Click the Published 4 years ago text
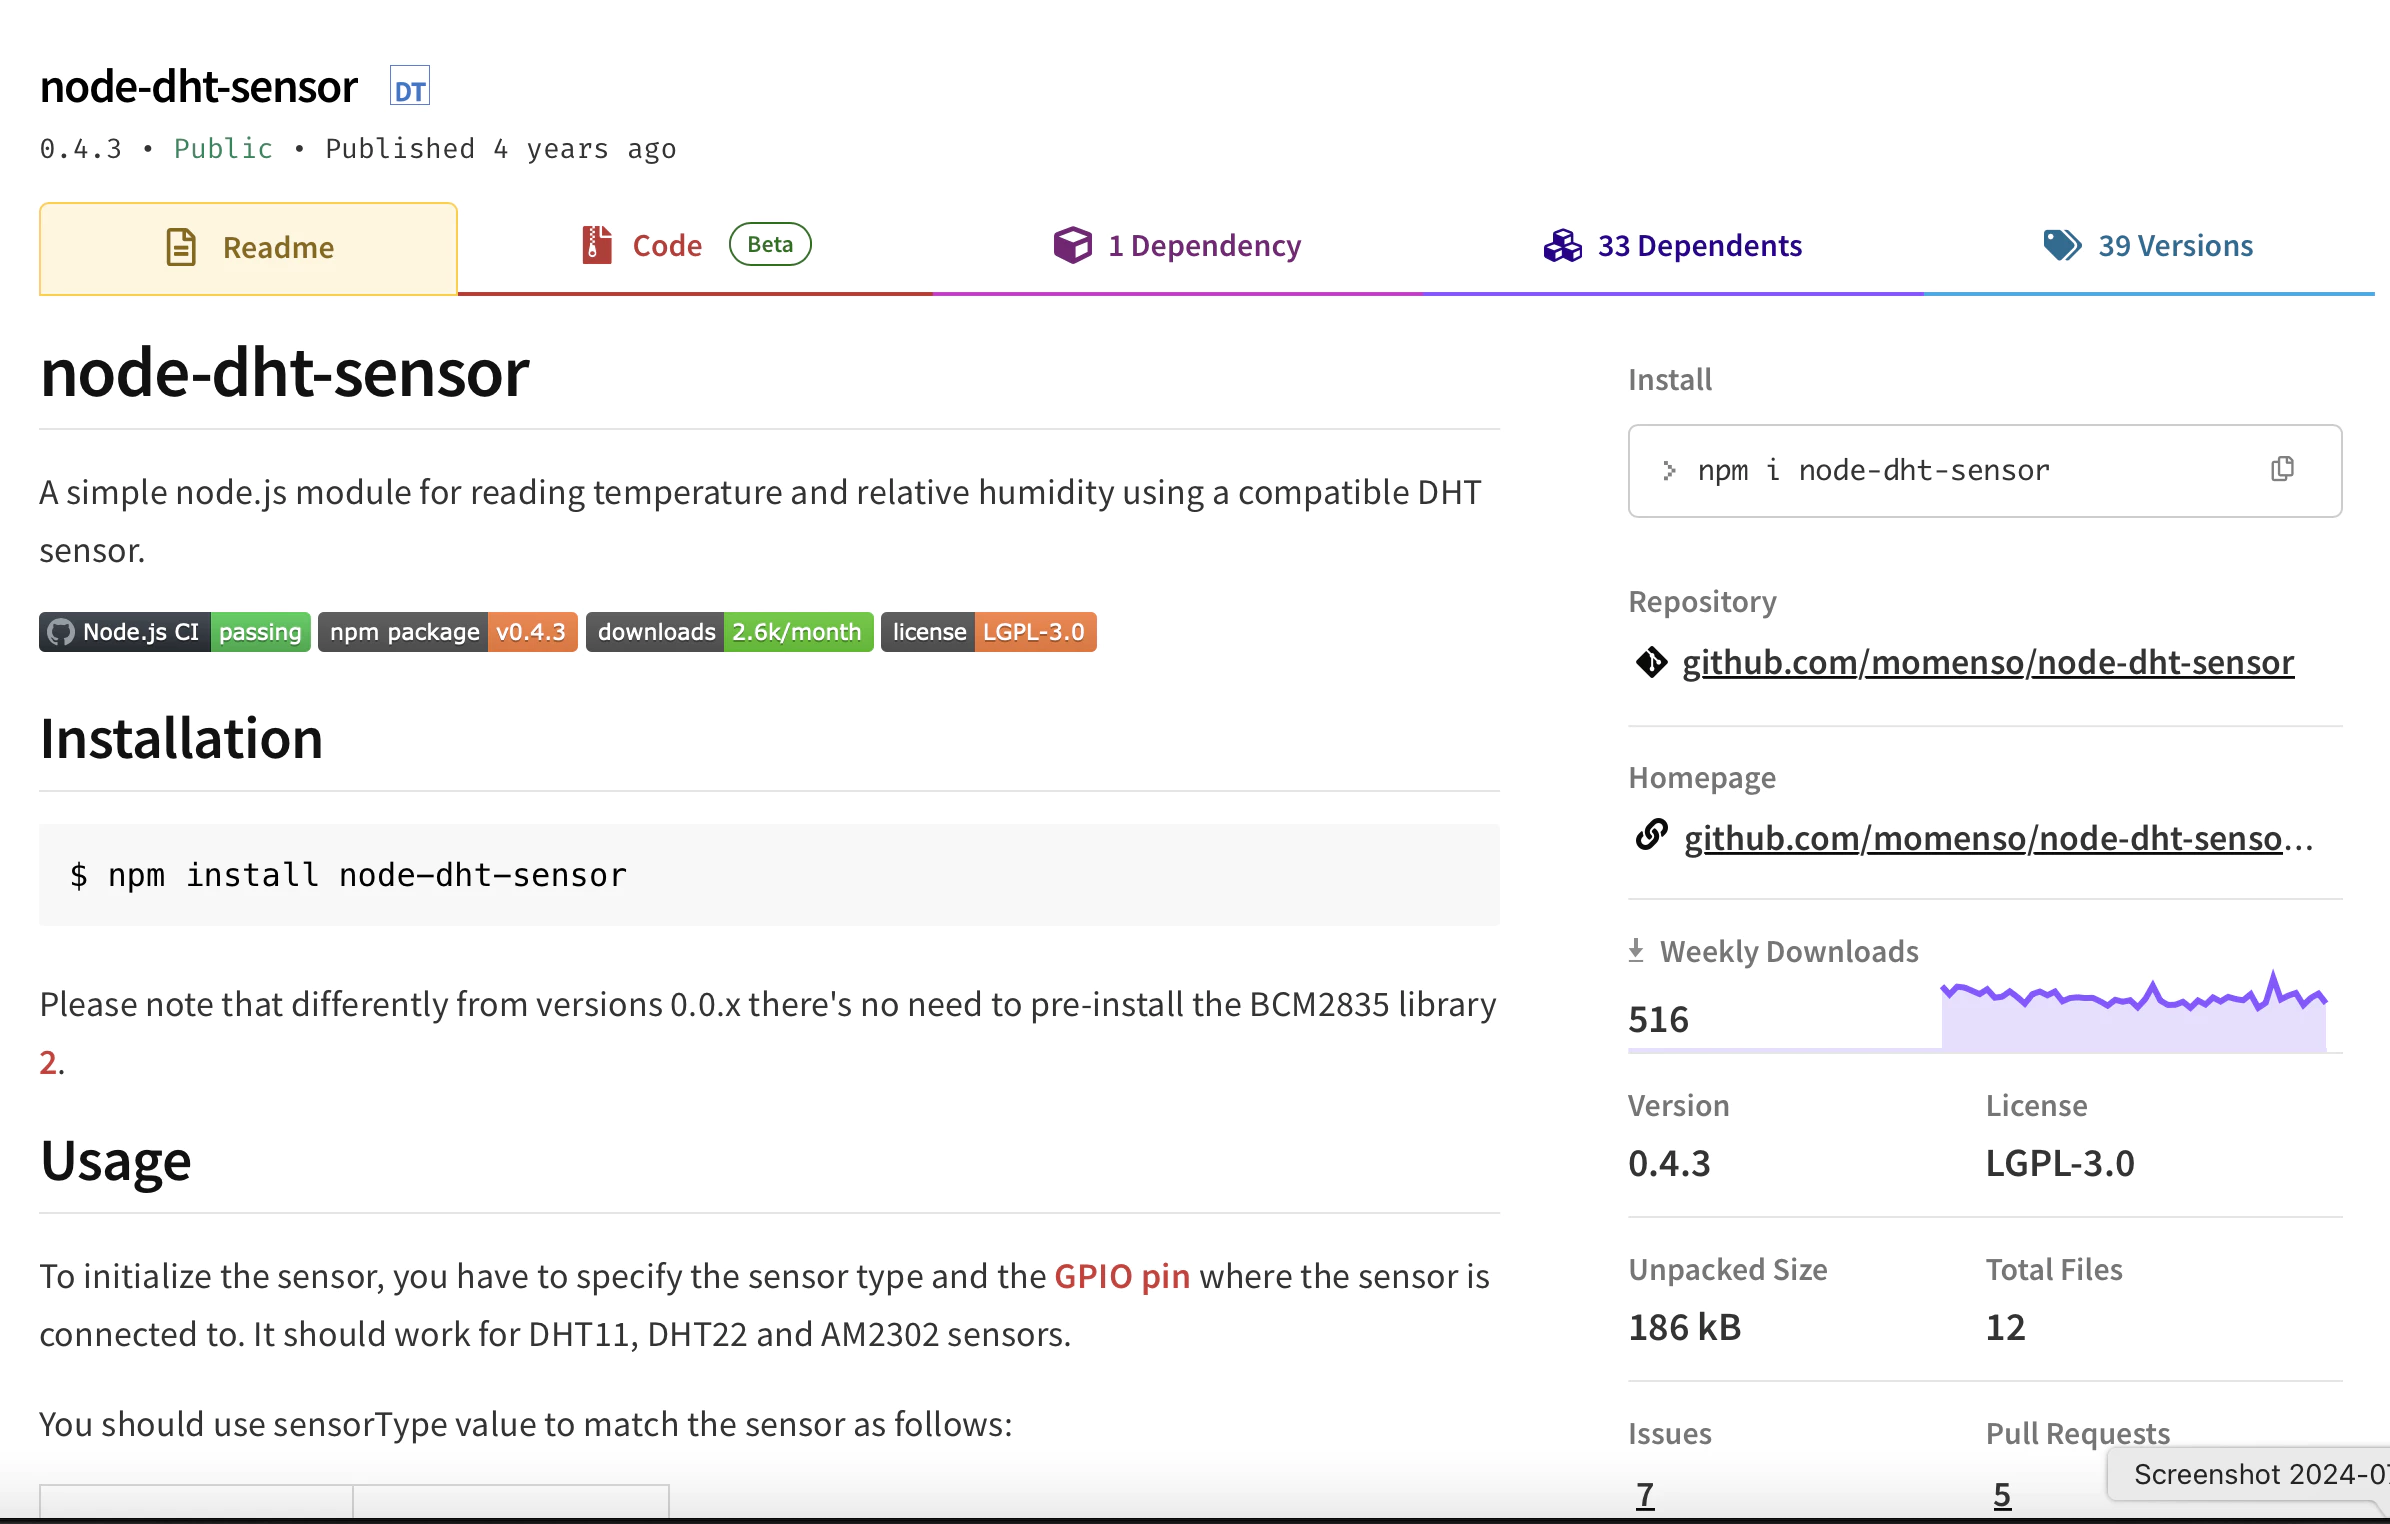2390x1524 pixels. point(501,149)
